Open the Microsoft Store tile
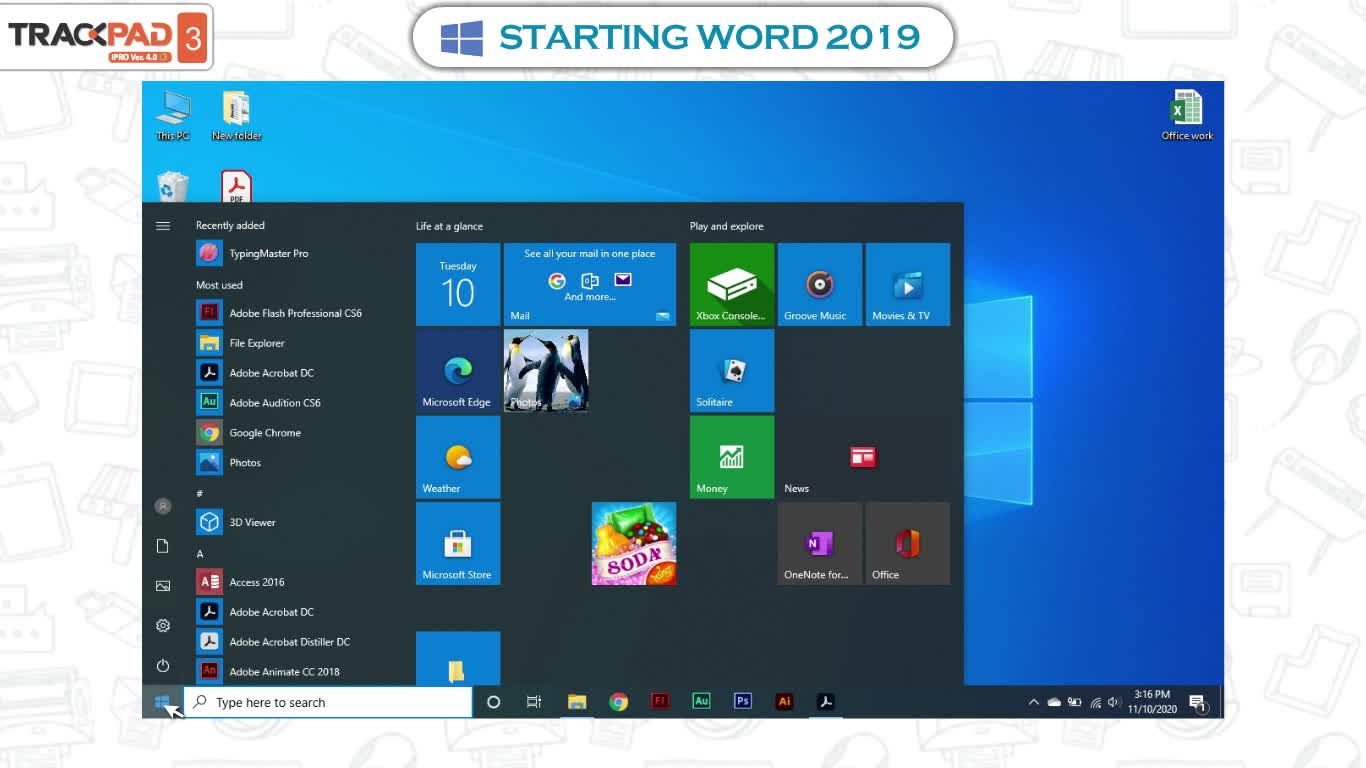 (x=458, y=543)
